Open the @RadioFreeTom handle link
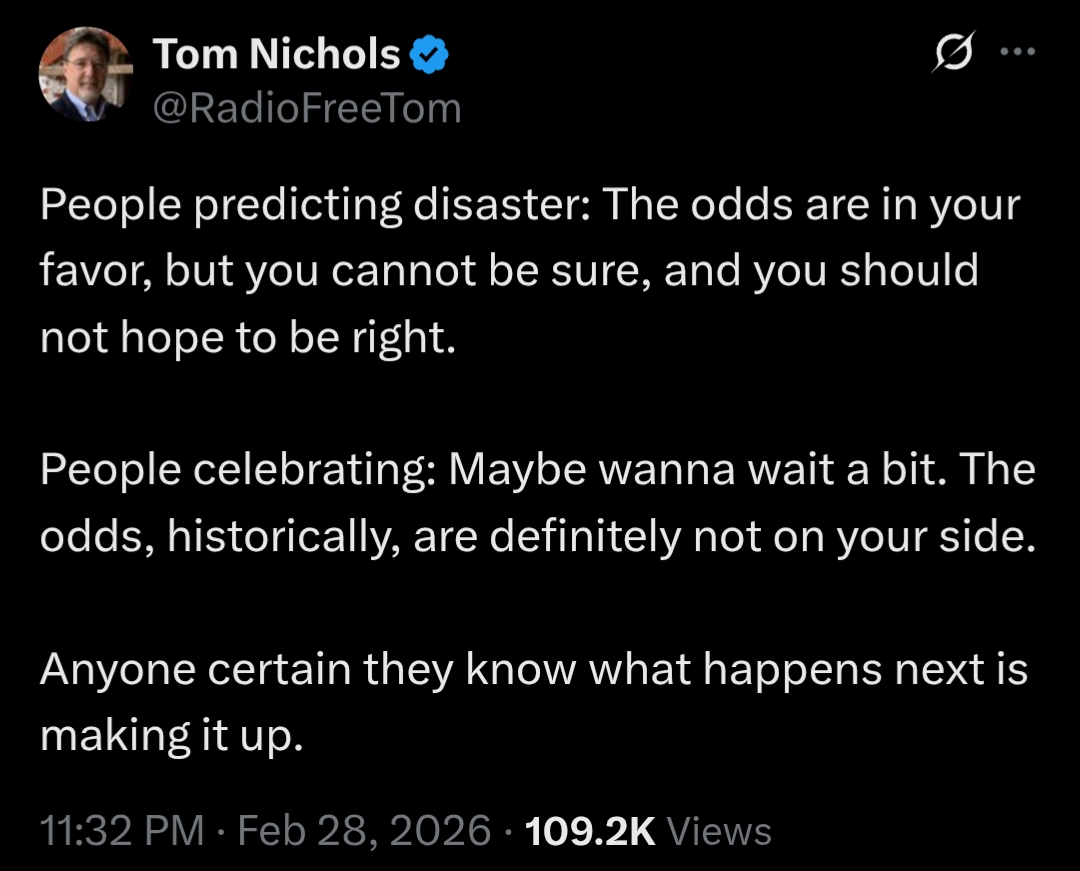This screenshot has width=1080, height=871. [307, 107]
